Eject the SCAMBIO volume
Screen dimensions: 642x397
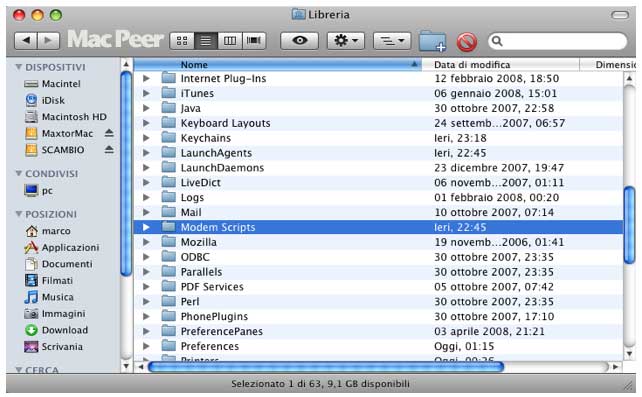[109, 149]
